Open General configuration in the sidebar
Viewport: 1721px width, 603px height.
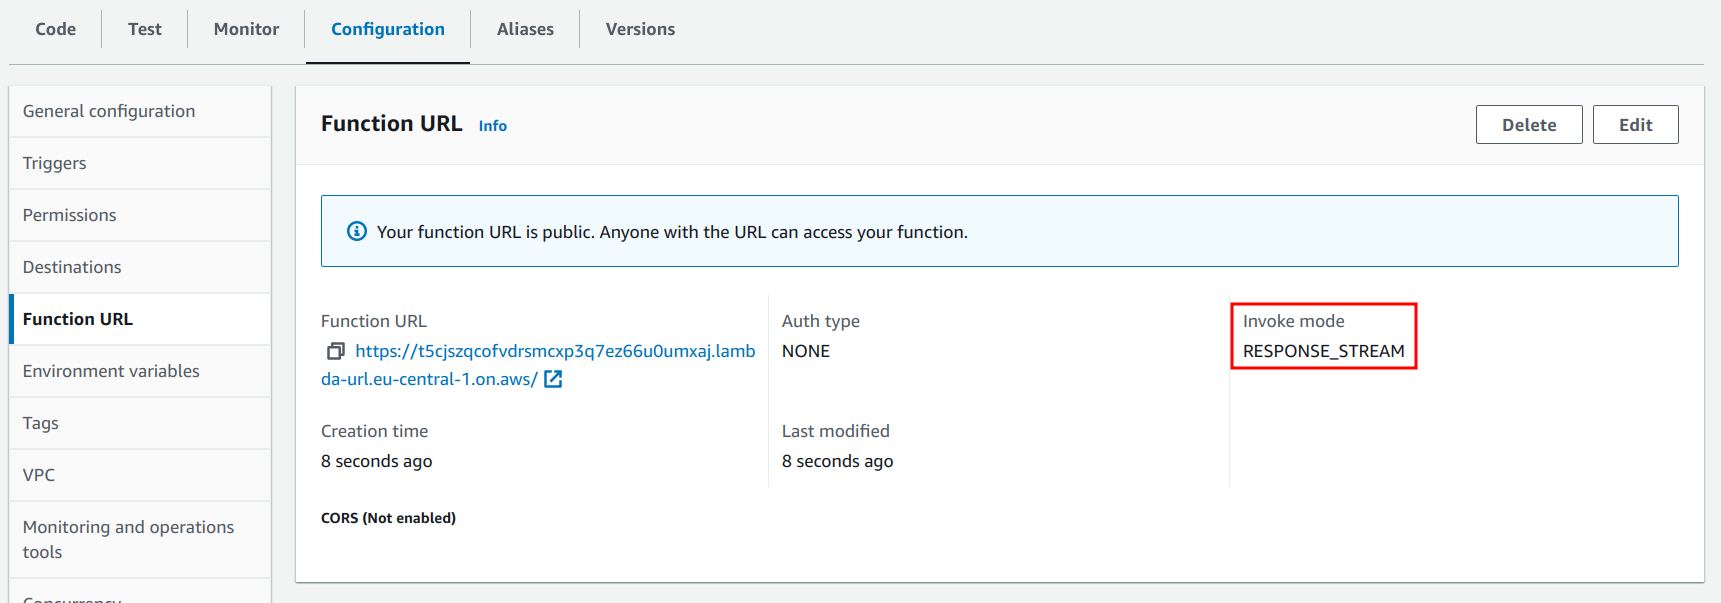point(140,111)
